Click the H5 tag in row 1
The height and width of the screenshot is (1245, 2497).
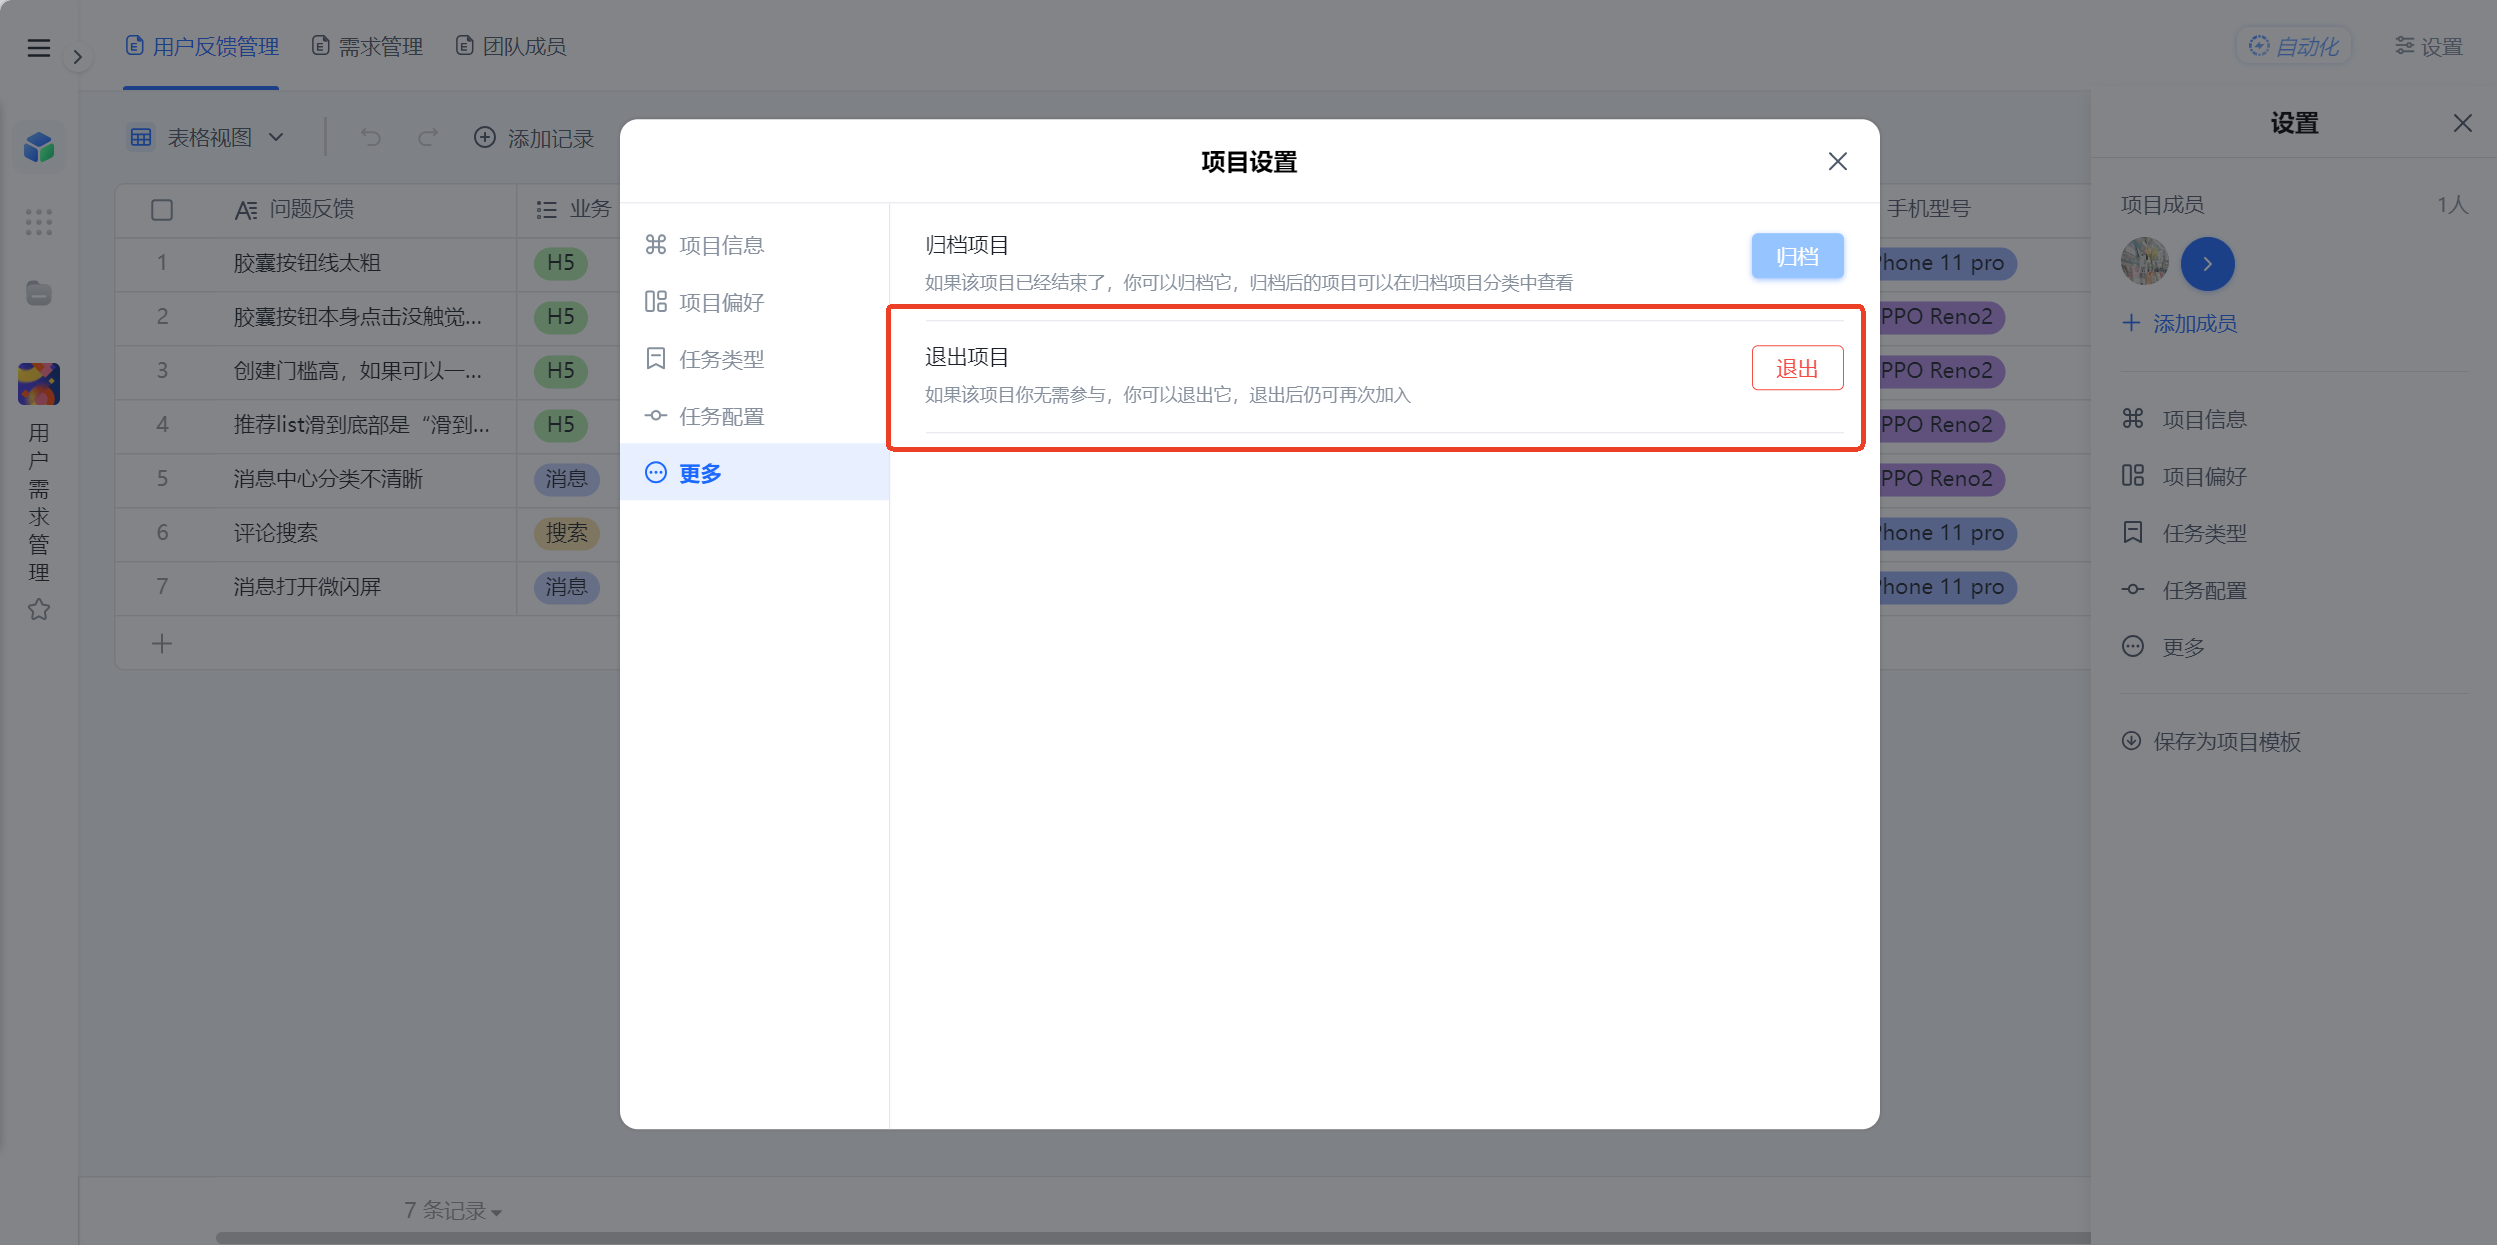tap(561, 263)
